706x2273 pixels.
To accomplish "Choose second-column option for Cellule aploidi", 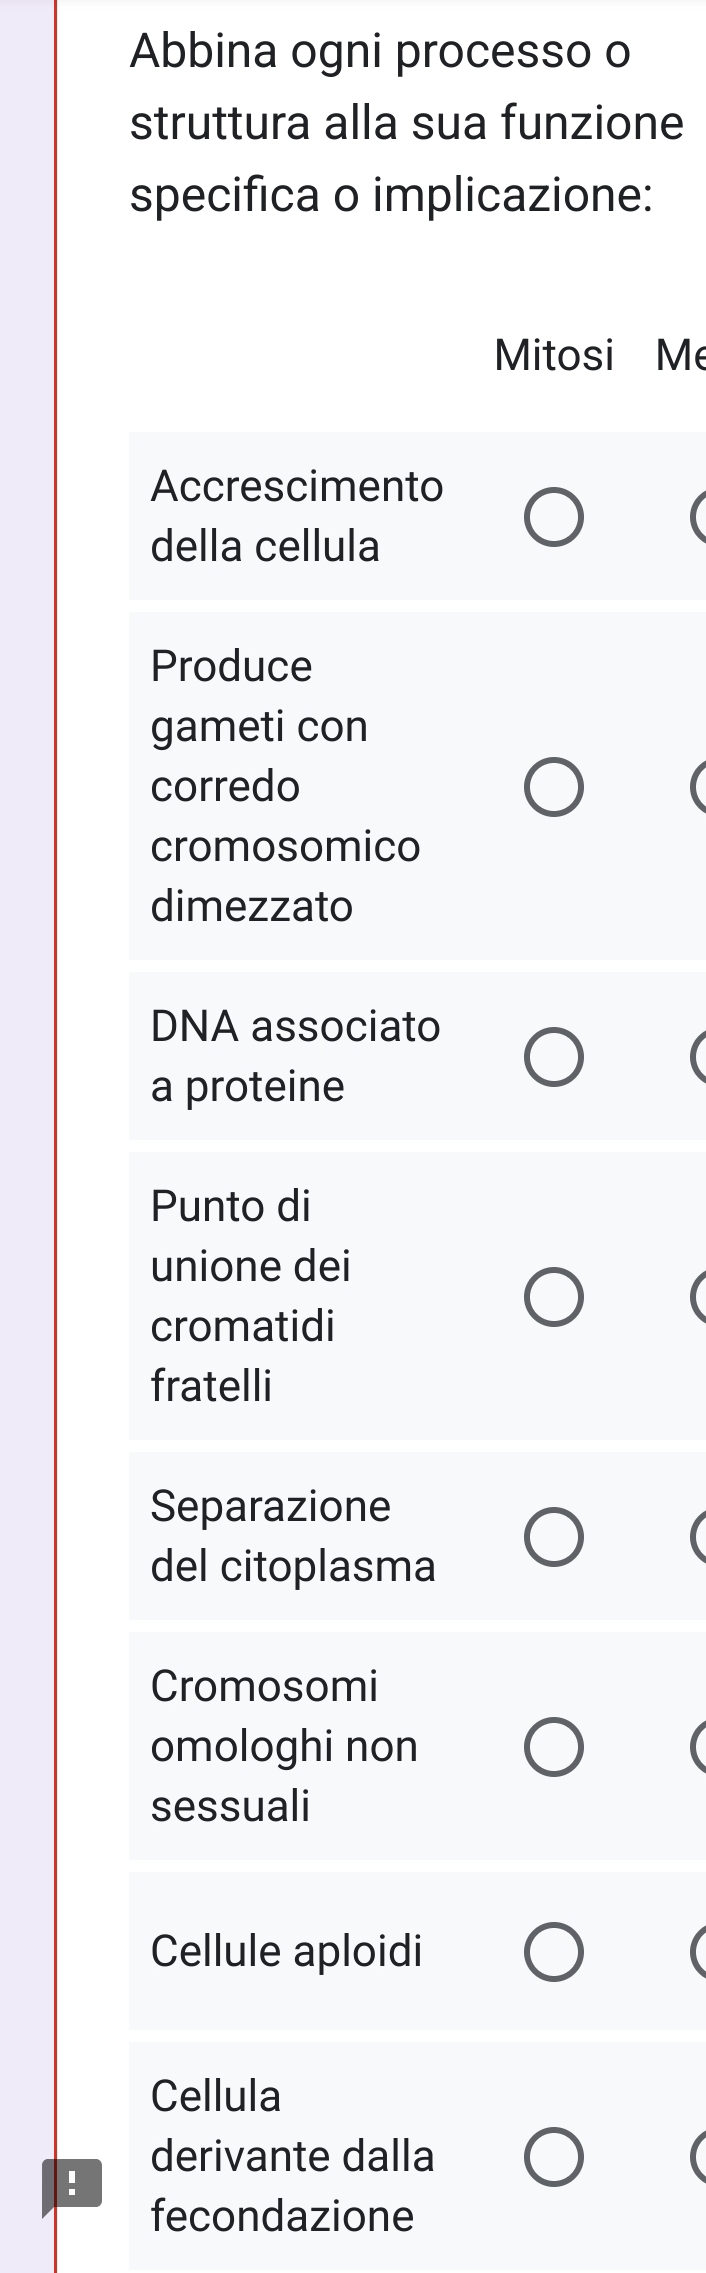I will click(699, 1952).
